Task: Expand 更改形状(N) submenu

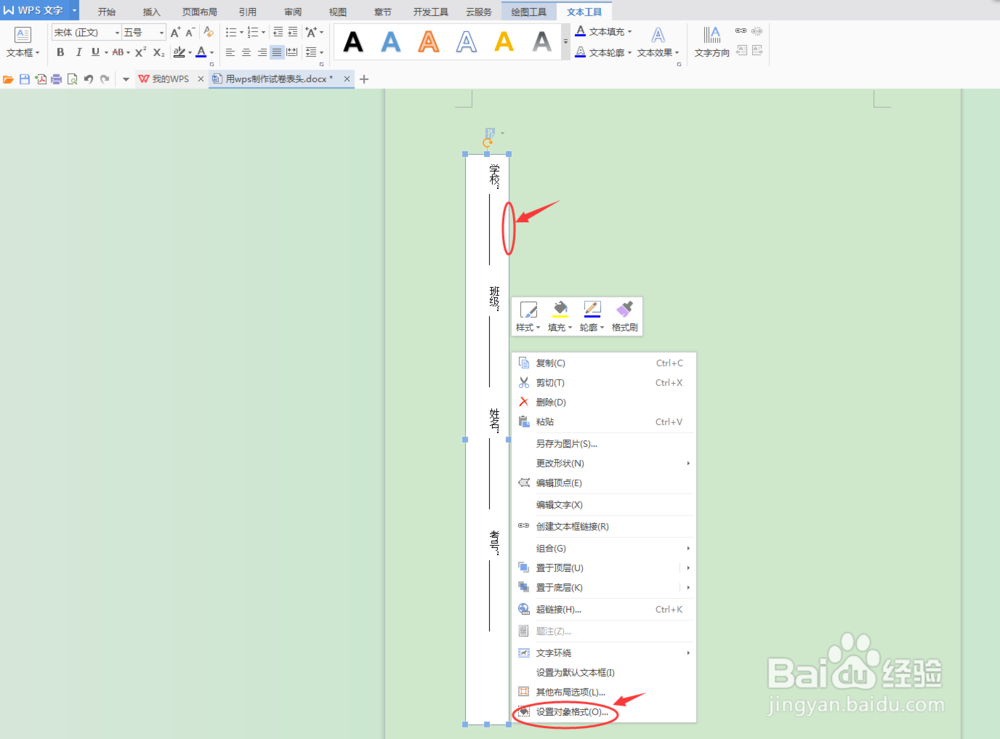Action: tap(603, 464)
